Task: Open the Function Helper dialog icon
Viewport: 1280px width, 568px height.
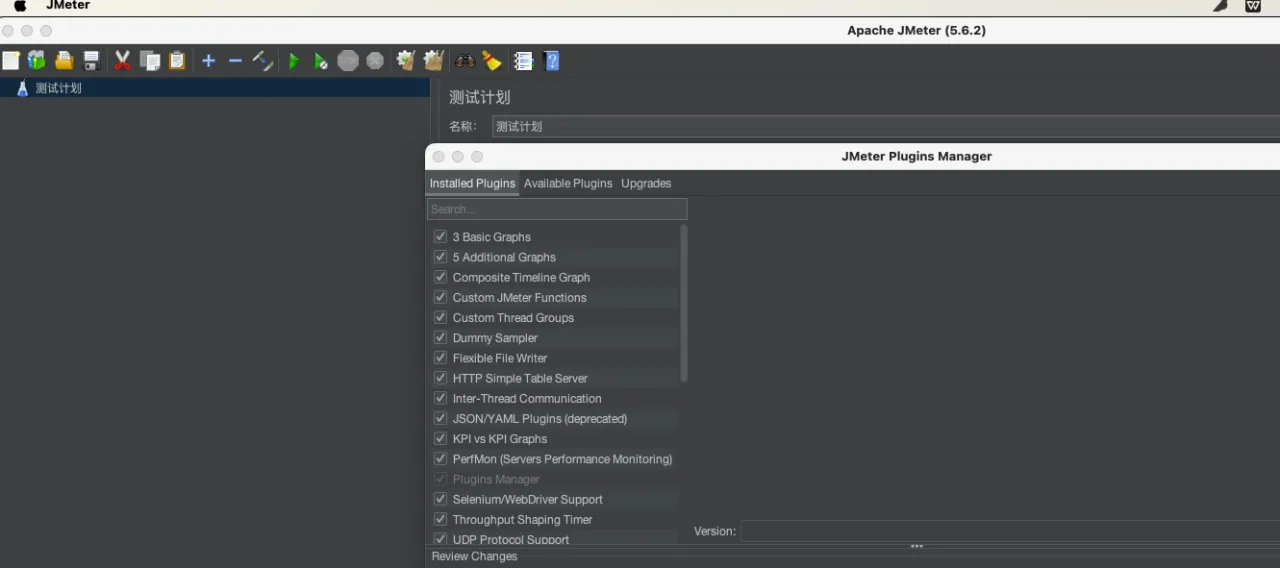Action: [523, 61]
